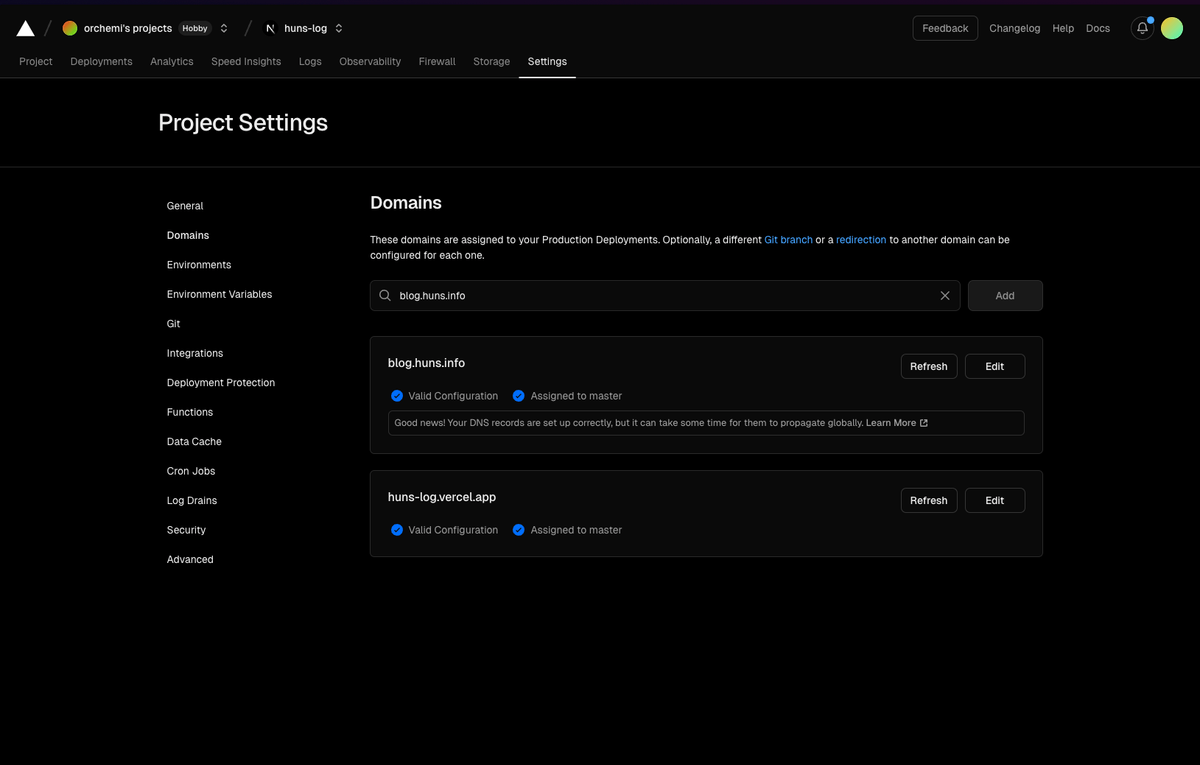Expand the huns-log project switcher
Screen dimensions: 1200x765
[x=339, y=28]
